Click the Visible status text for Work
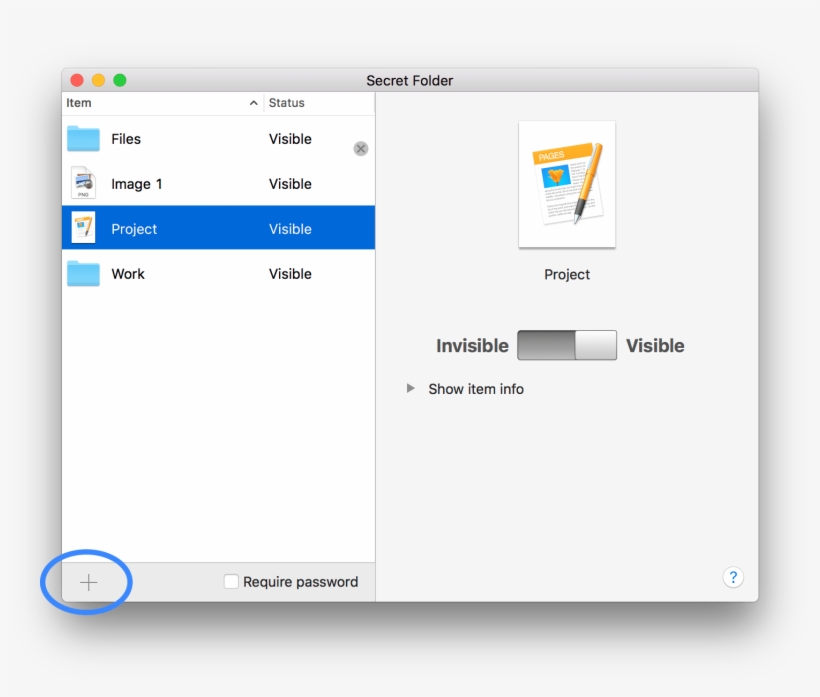The image size is (820, 697). [290, 273]
